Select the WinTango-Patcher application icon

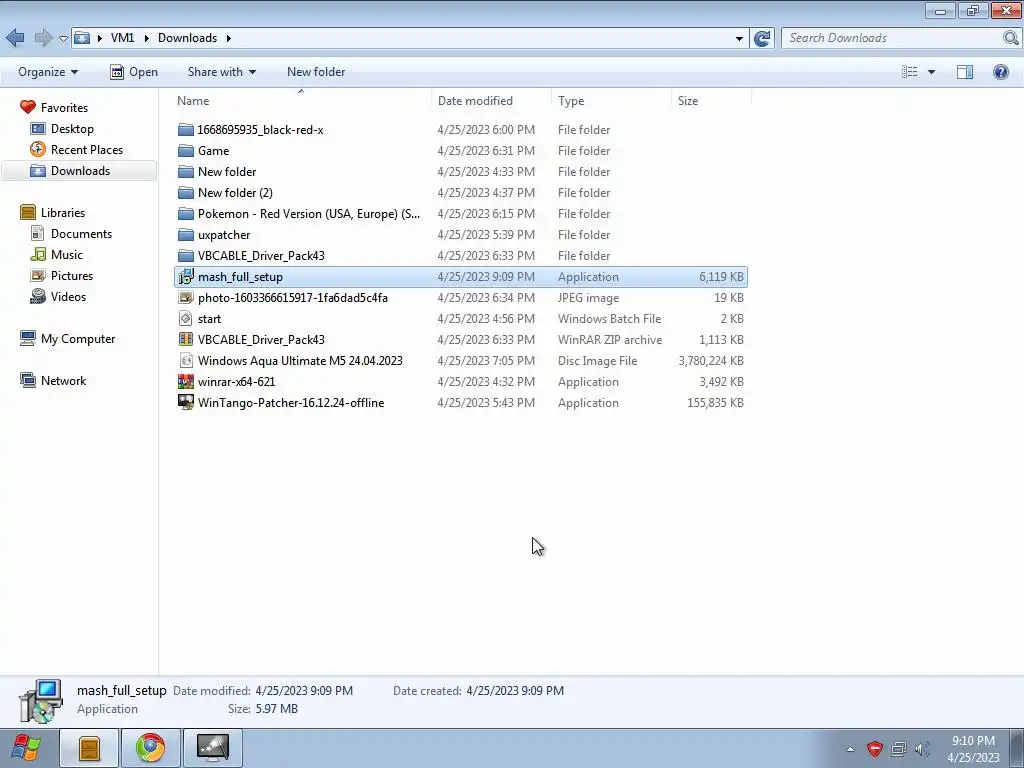click(186, 402)
